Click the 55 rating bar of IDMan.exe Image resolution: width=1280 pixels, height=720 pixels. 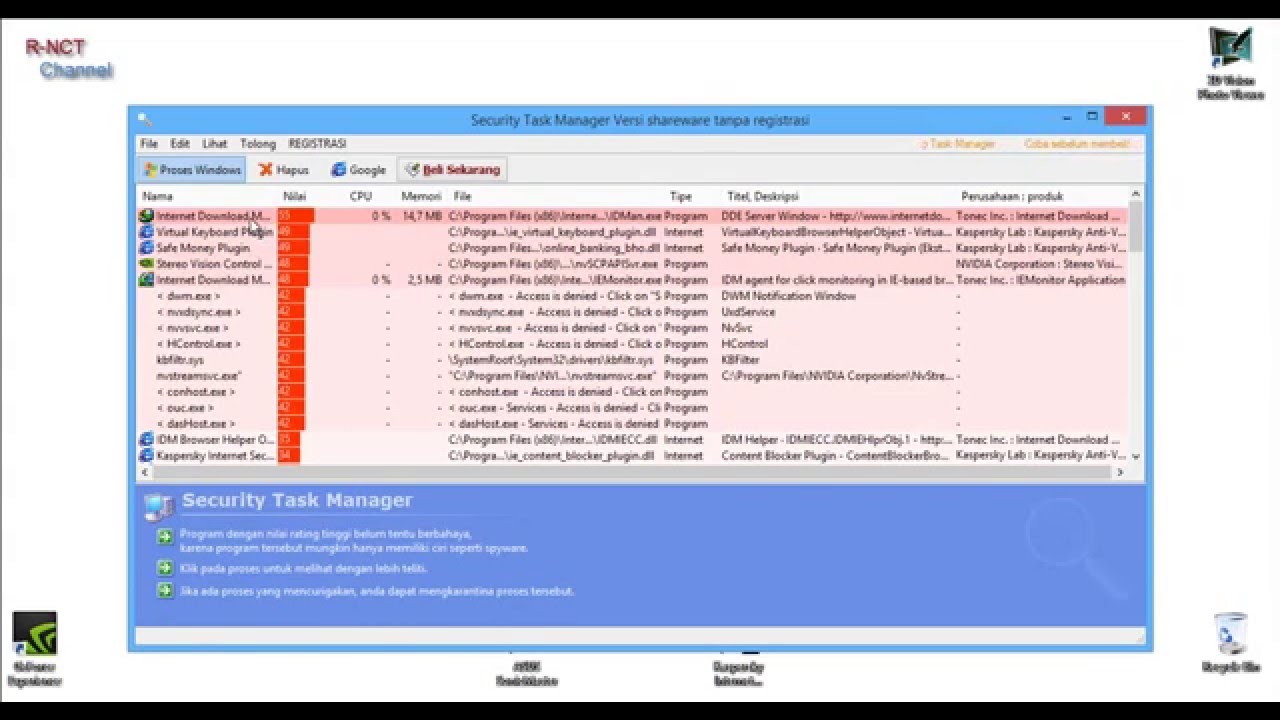[x=296, y=216]
